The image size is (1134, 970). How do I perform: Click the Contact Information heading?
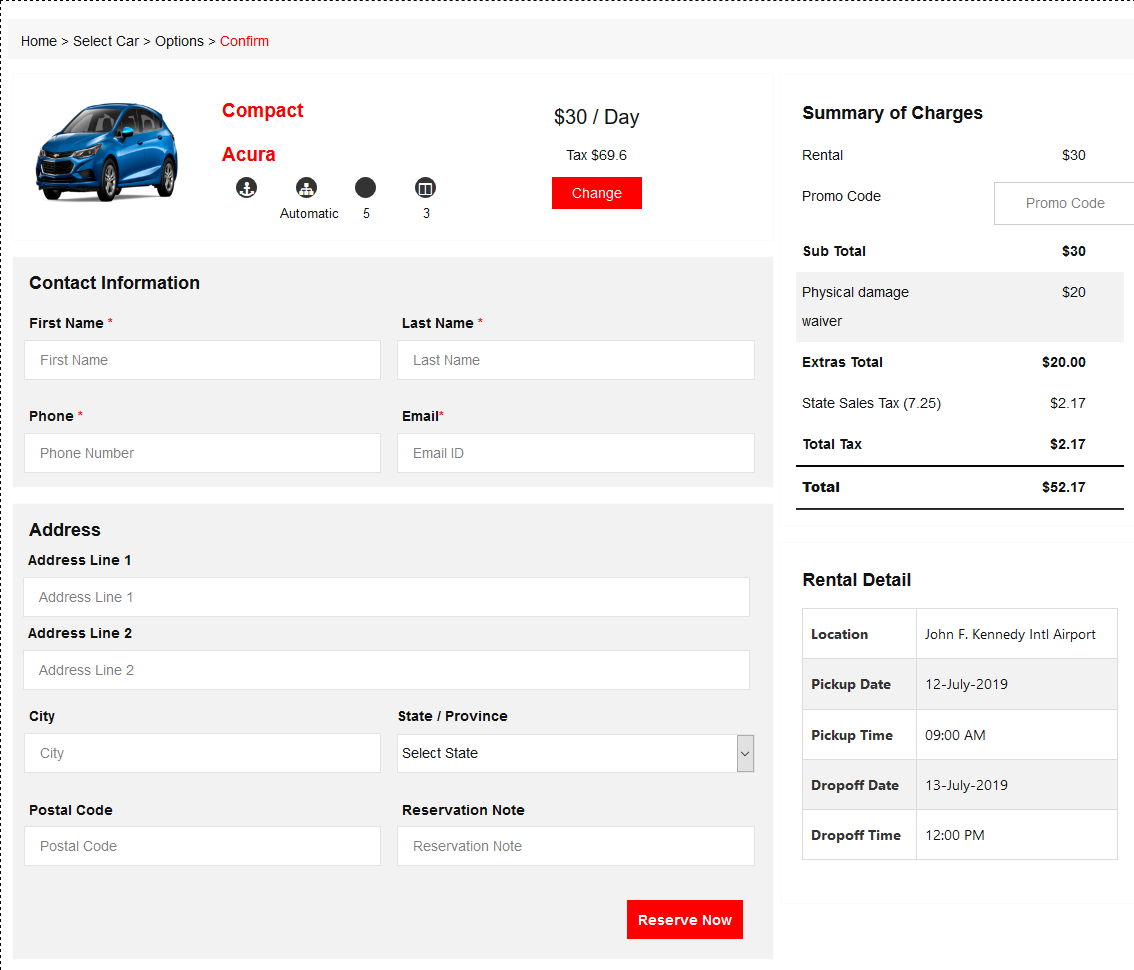pos(114,283)
